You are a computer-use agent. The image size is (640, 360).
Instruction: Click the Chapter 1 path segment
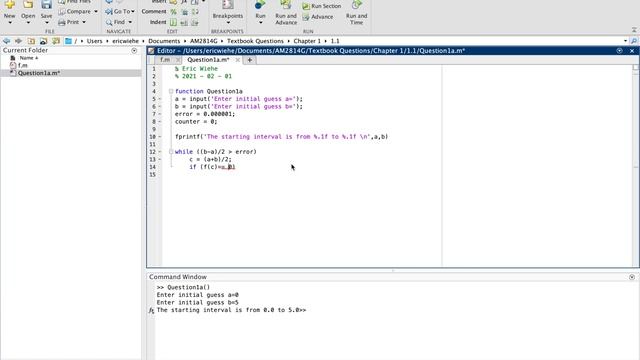[x=307, y=41]
